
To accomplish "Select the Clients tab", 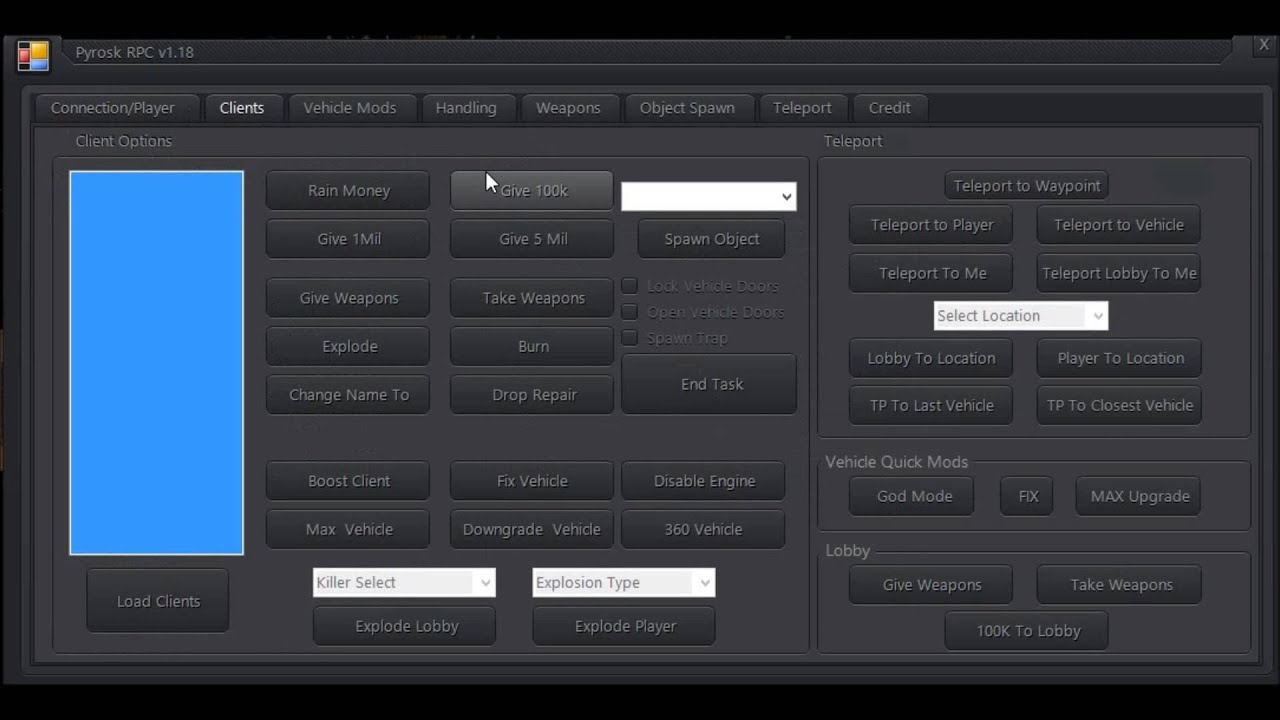I will pos(242,108).
